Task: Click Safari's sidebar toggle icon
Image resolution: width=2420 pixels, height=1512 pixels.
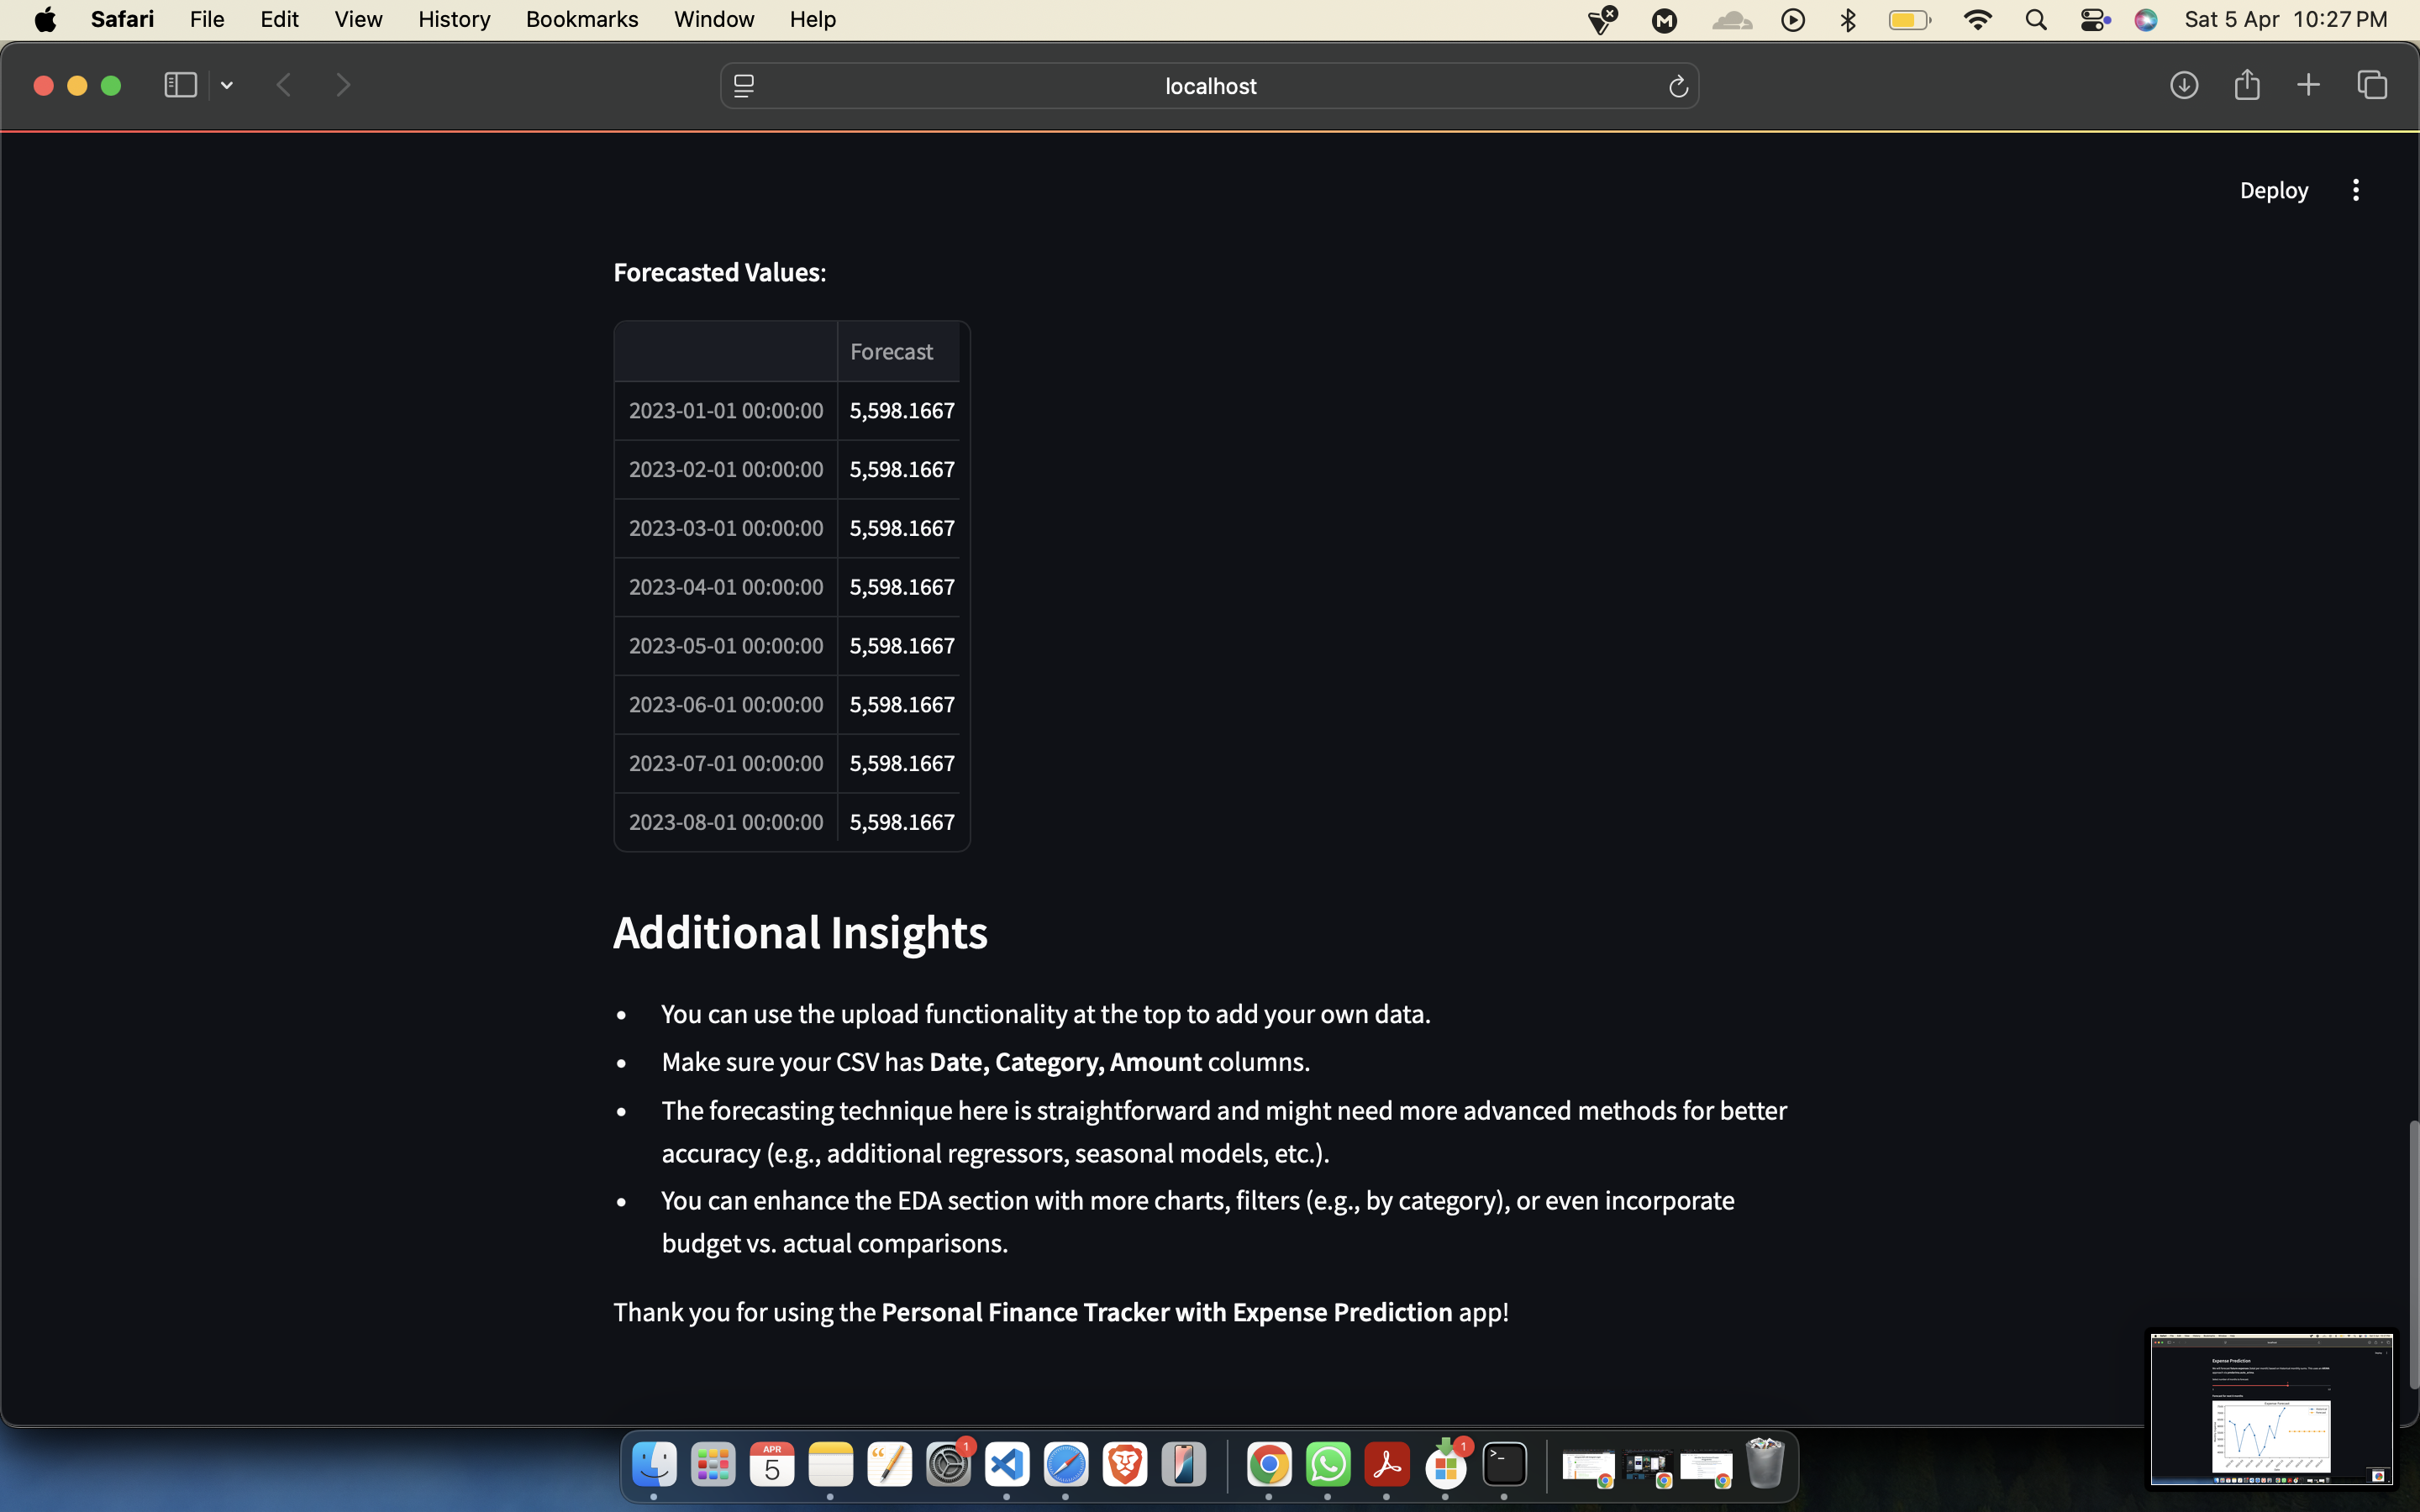Action: click(180, 85)
